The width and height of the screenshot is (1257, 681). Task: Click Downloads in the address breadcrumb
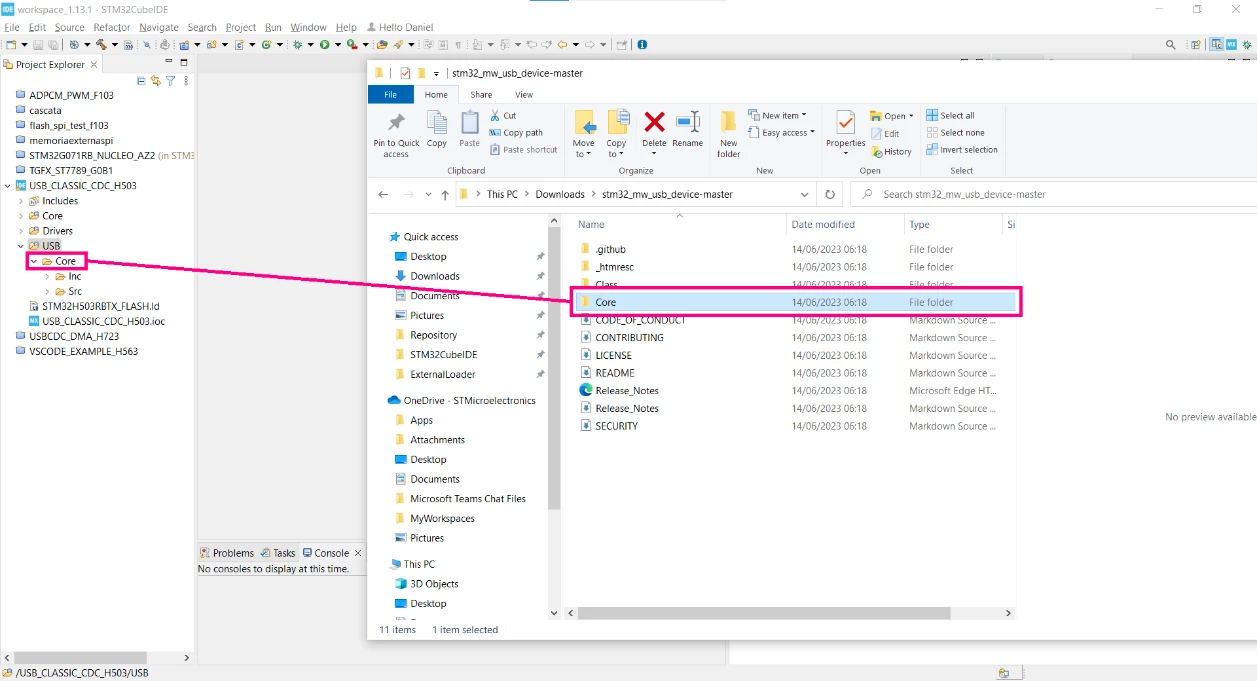click(560, 194)
